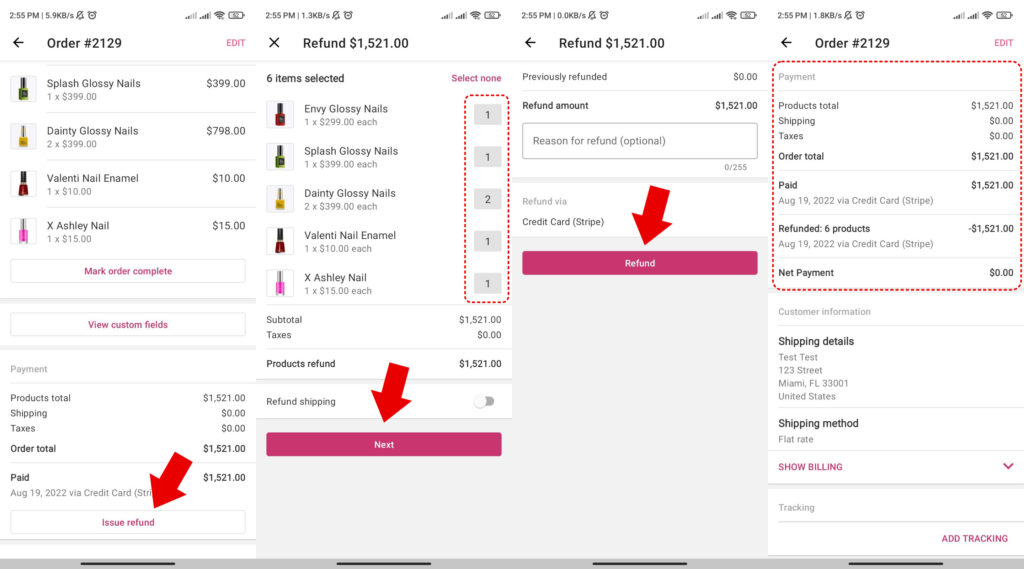Go back from the first Order #2129 screen
This screenshot has height=569, width=1024.
click(x=18, y=43)
